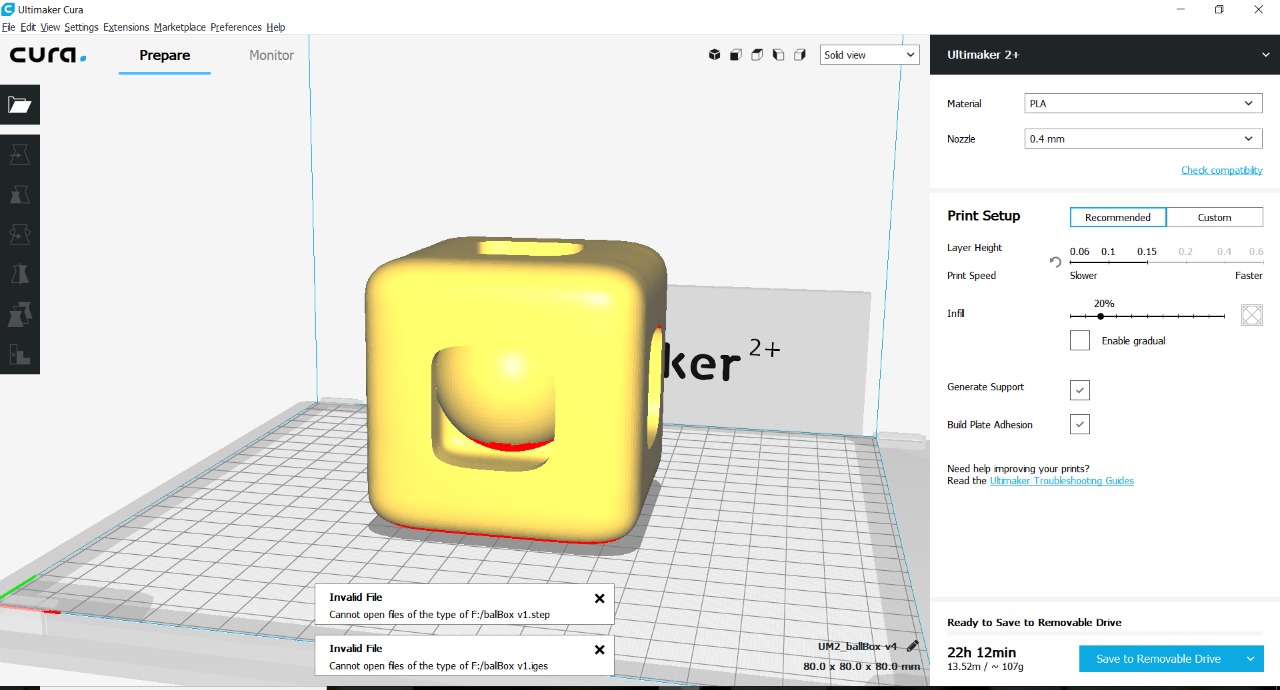
Task: Toggle Build Plate Adhesion checkbox
Action: click(1080, 424)
